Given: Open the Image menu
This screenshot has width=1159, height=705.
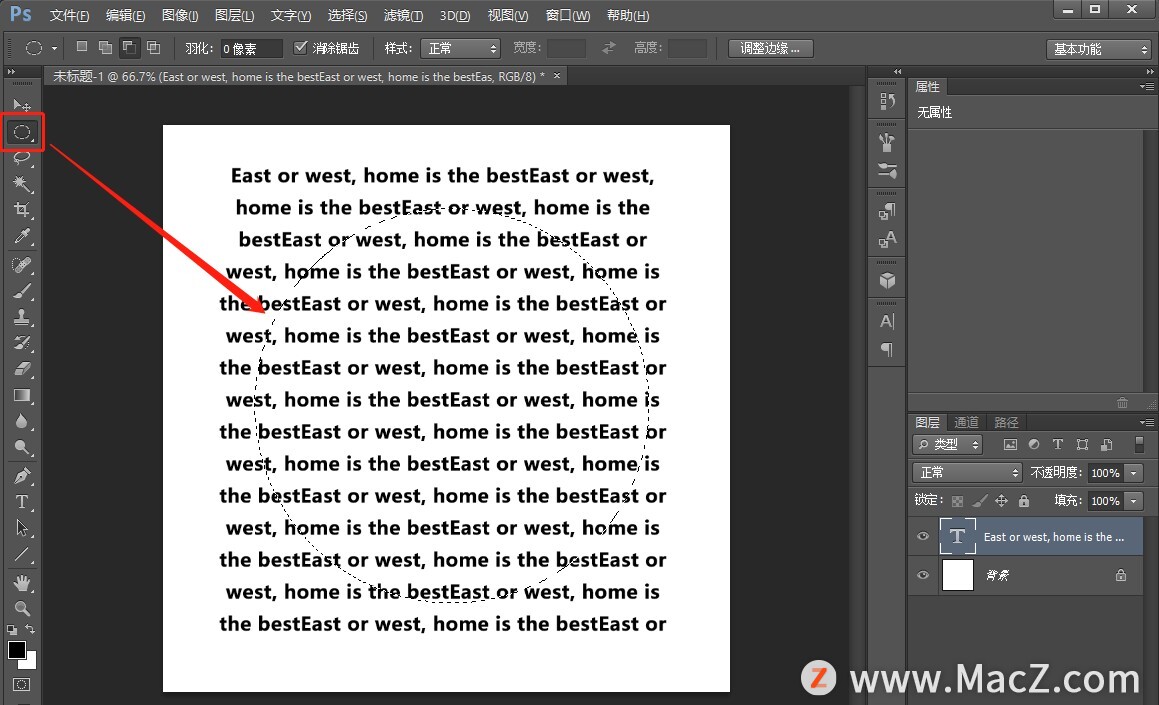Looking at the screenshot, I should [x=180, y=15].
